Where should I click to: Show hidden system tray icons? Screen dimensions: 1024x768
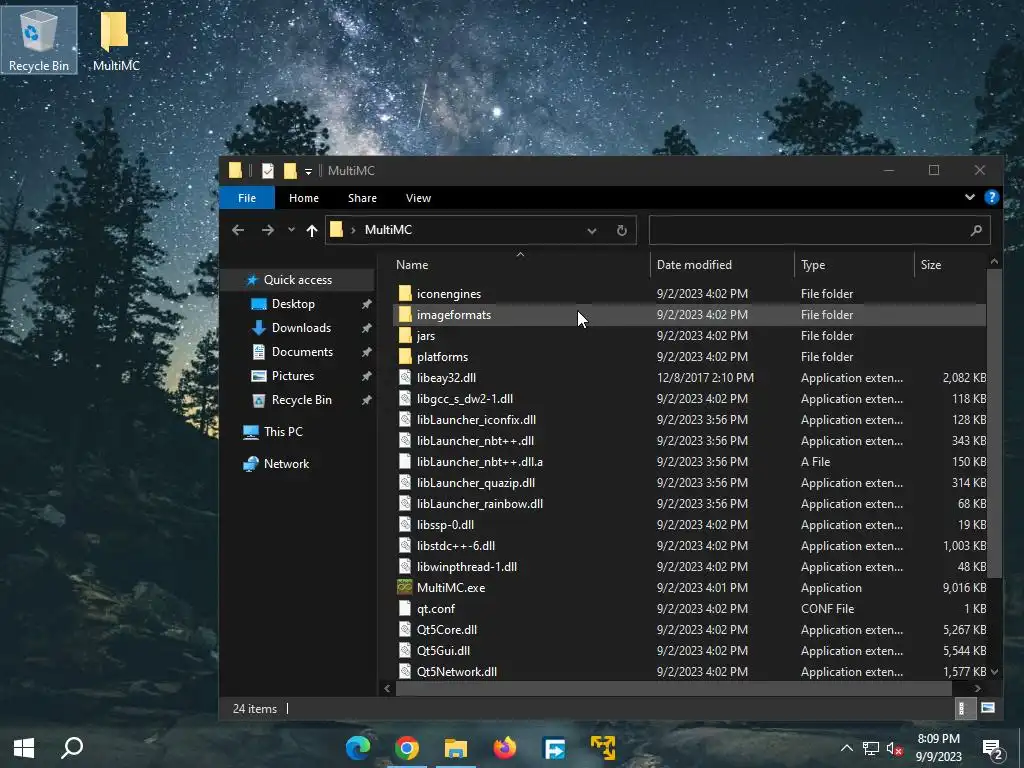846,748
